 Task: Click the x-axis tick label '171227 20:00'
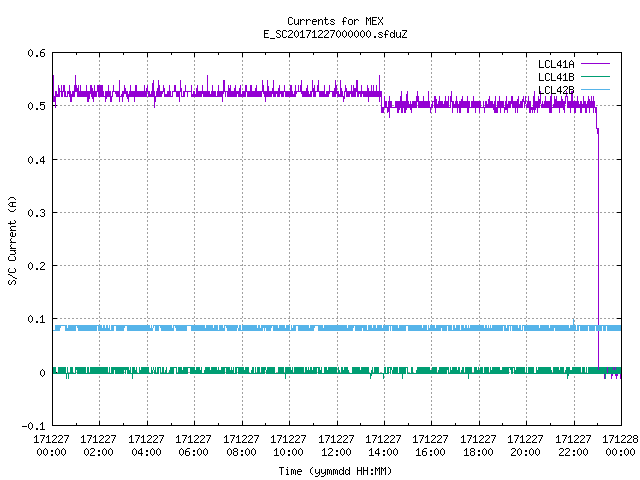point(525,445)
